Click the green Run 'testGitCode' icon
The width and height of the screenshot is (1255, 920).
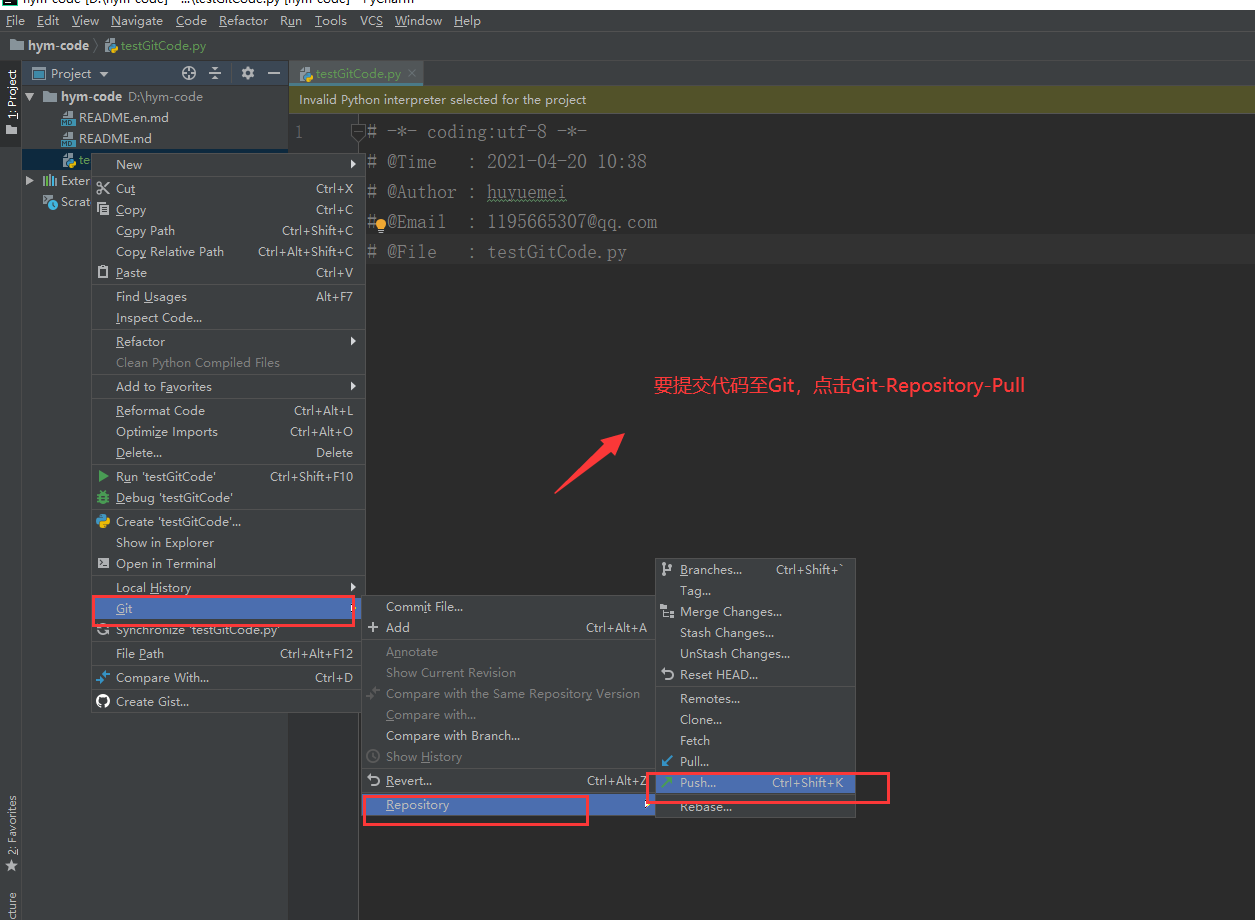(x=103, y=476)
